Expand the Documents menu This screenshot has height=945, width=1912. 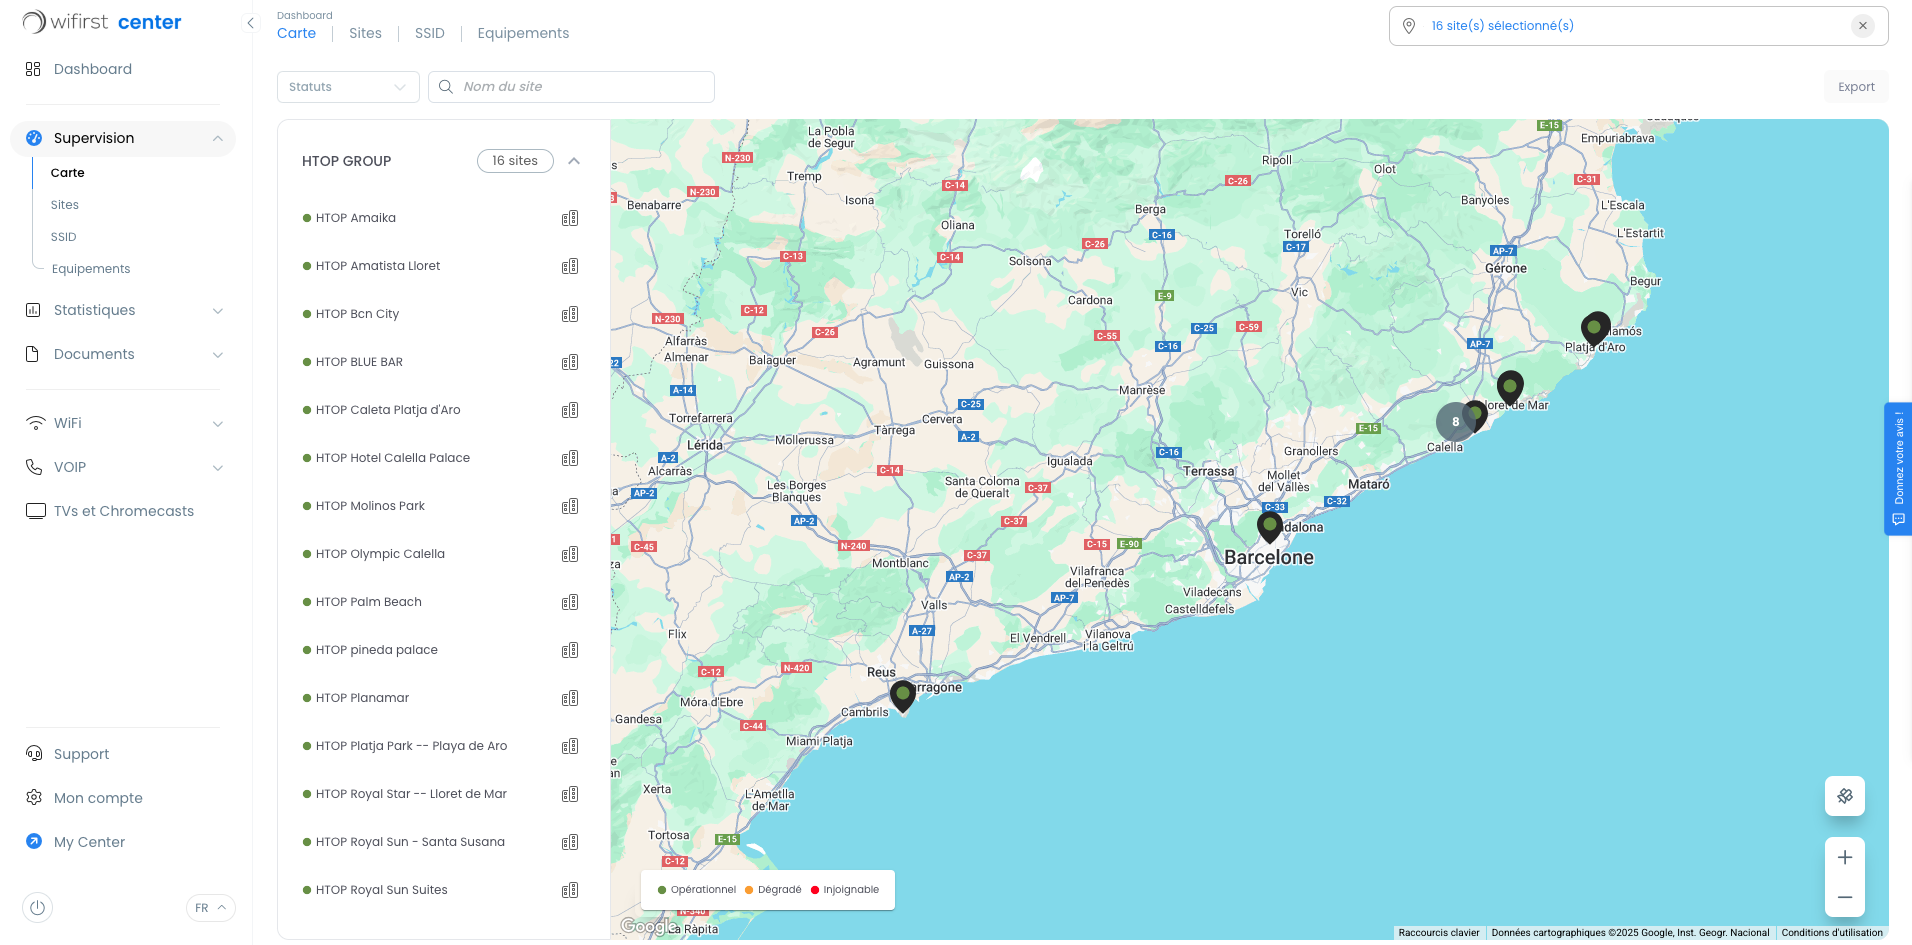click(217, 355)
